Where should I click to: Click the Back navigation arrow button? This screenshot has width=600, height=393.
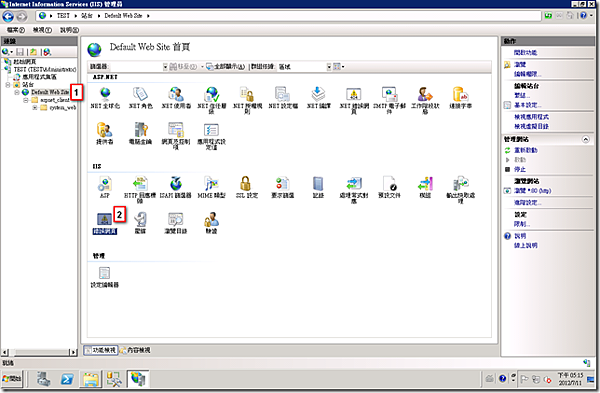pos(8,16)
